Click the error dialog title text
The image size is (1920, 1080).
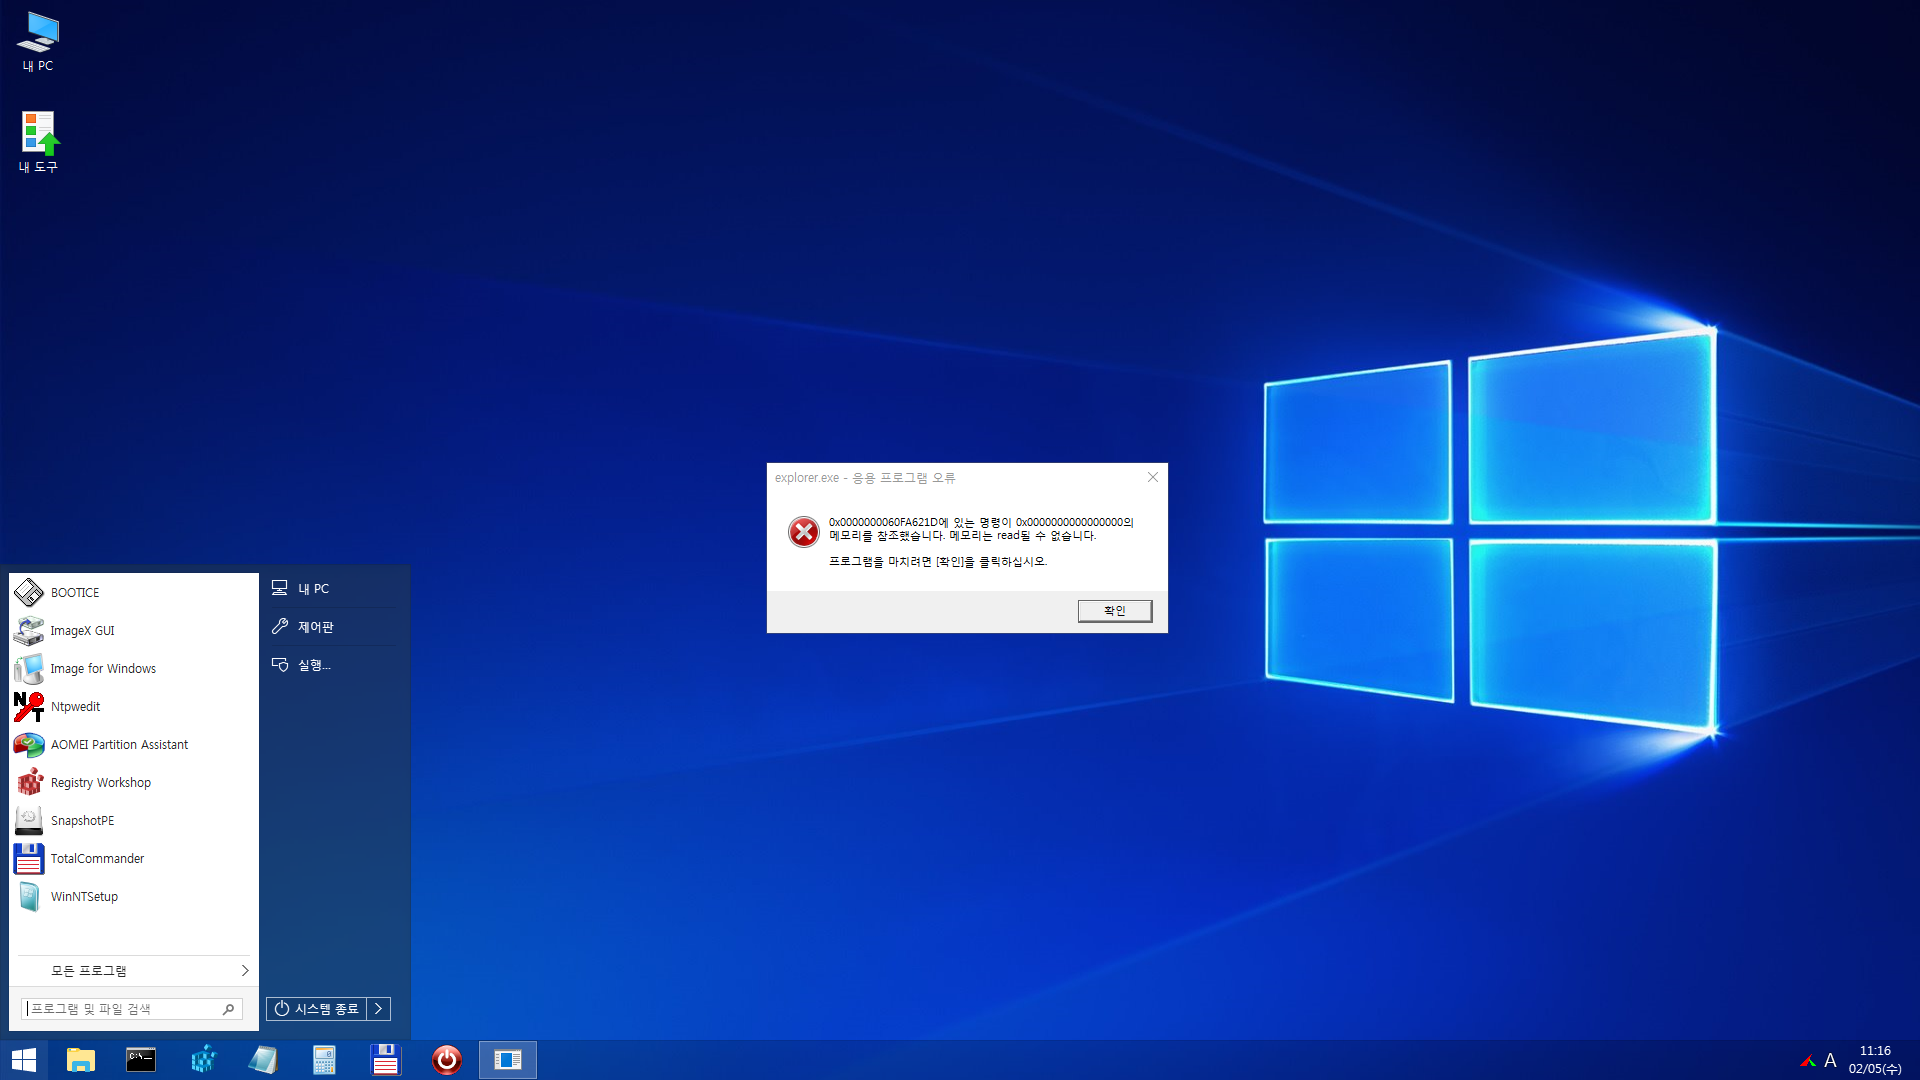pyautogui.click(x=865, y=478)
